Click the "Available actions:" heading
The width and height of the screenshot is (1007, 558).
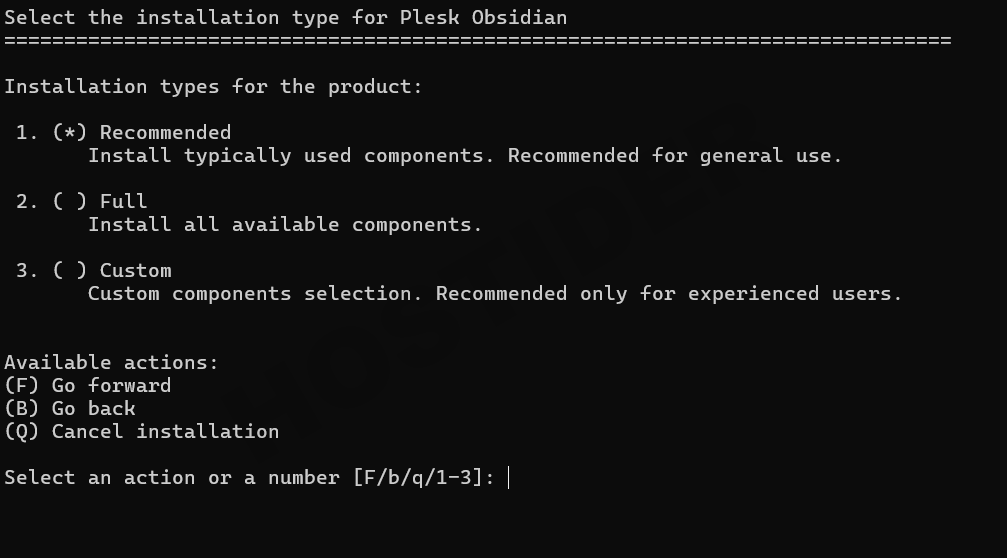click(x=111, y=363)
